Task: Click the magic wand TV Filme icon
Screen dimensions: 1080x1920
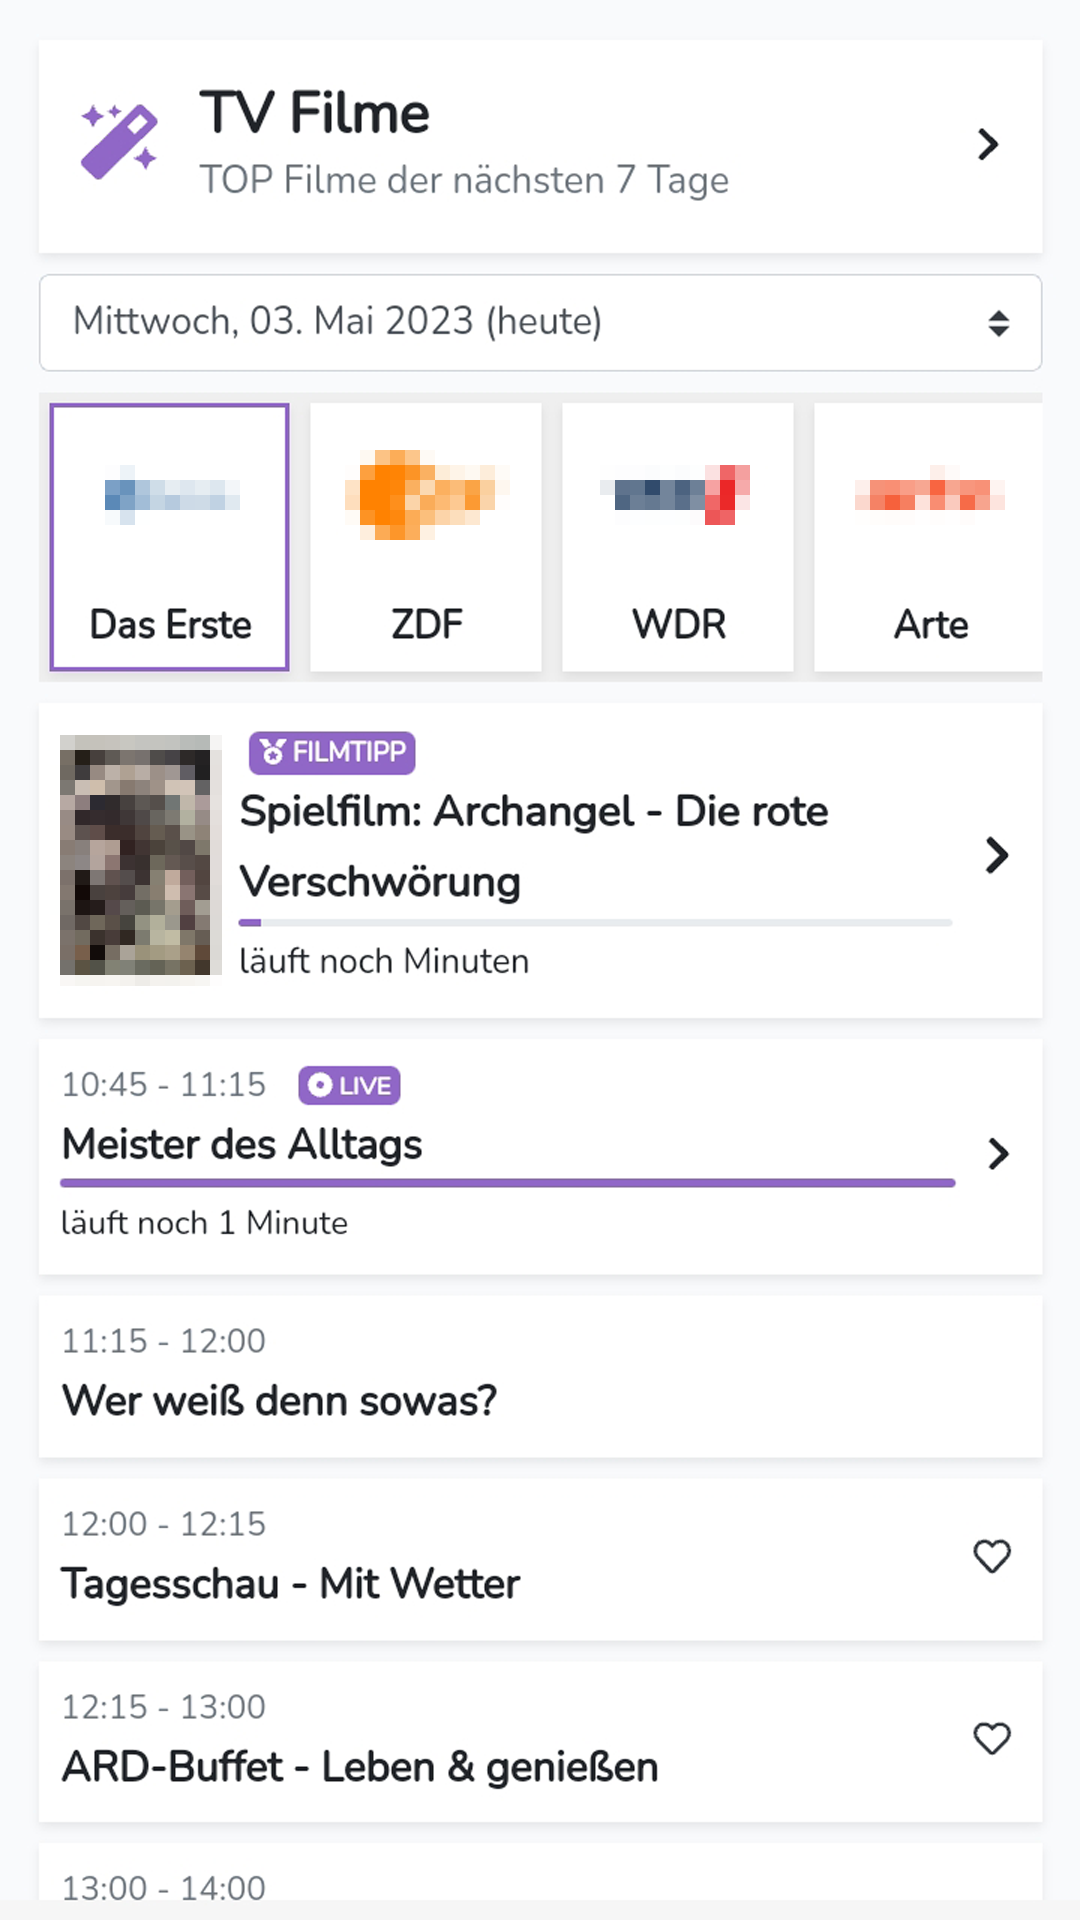Action: tap(119, 142)
